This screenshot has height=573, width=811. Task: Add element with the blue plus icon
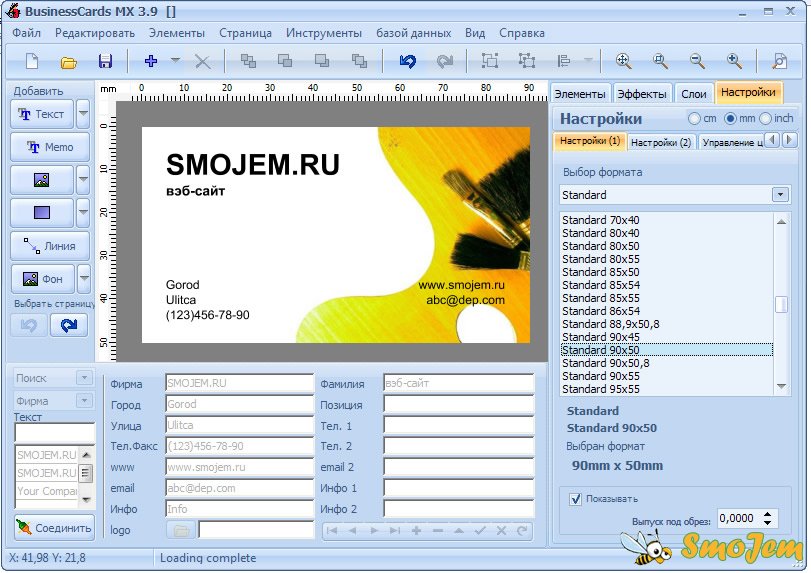[x=151, y=61]
